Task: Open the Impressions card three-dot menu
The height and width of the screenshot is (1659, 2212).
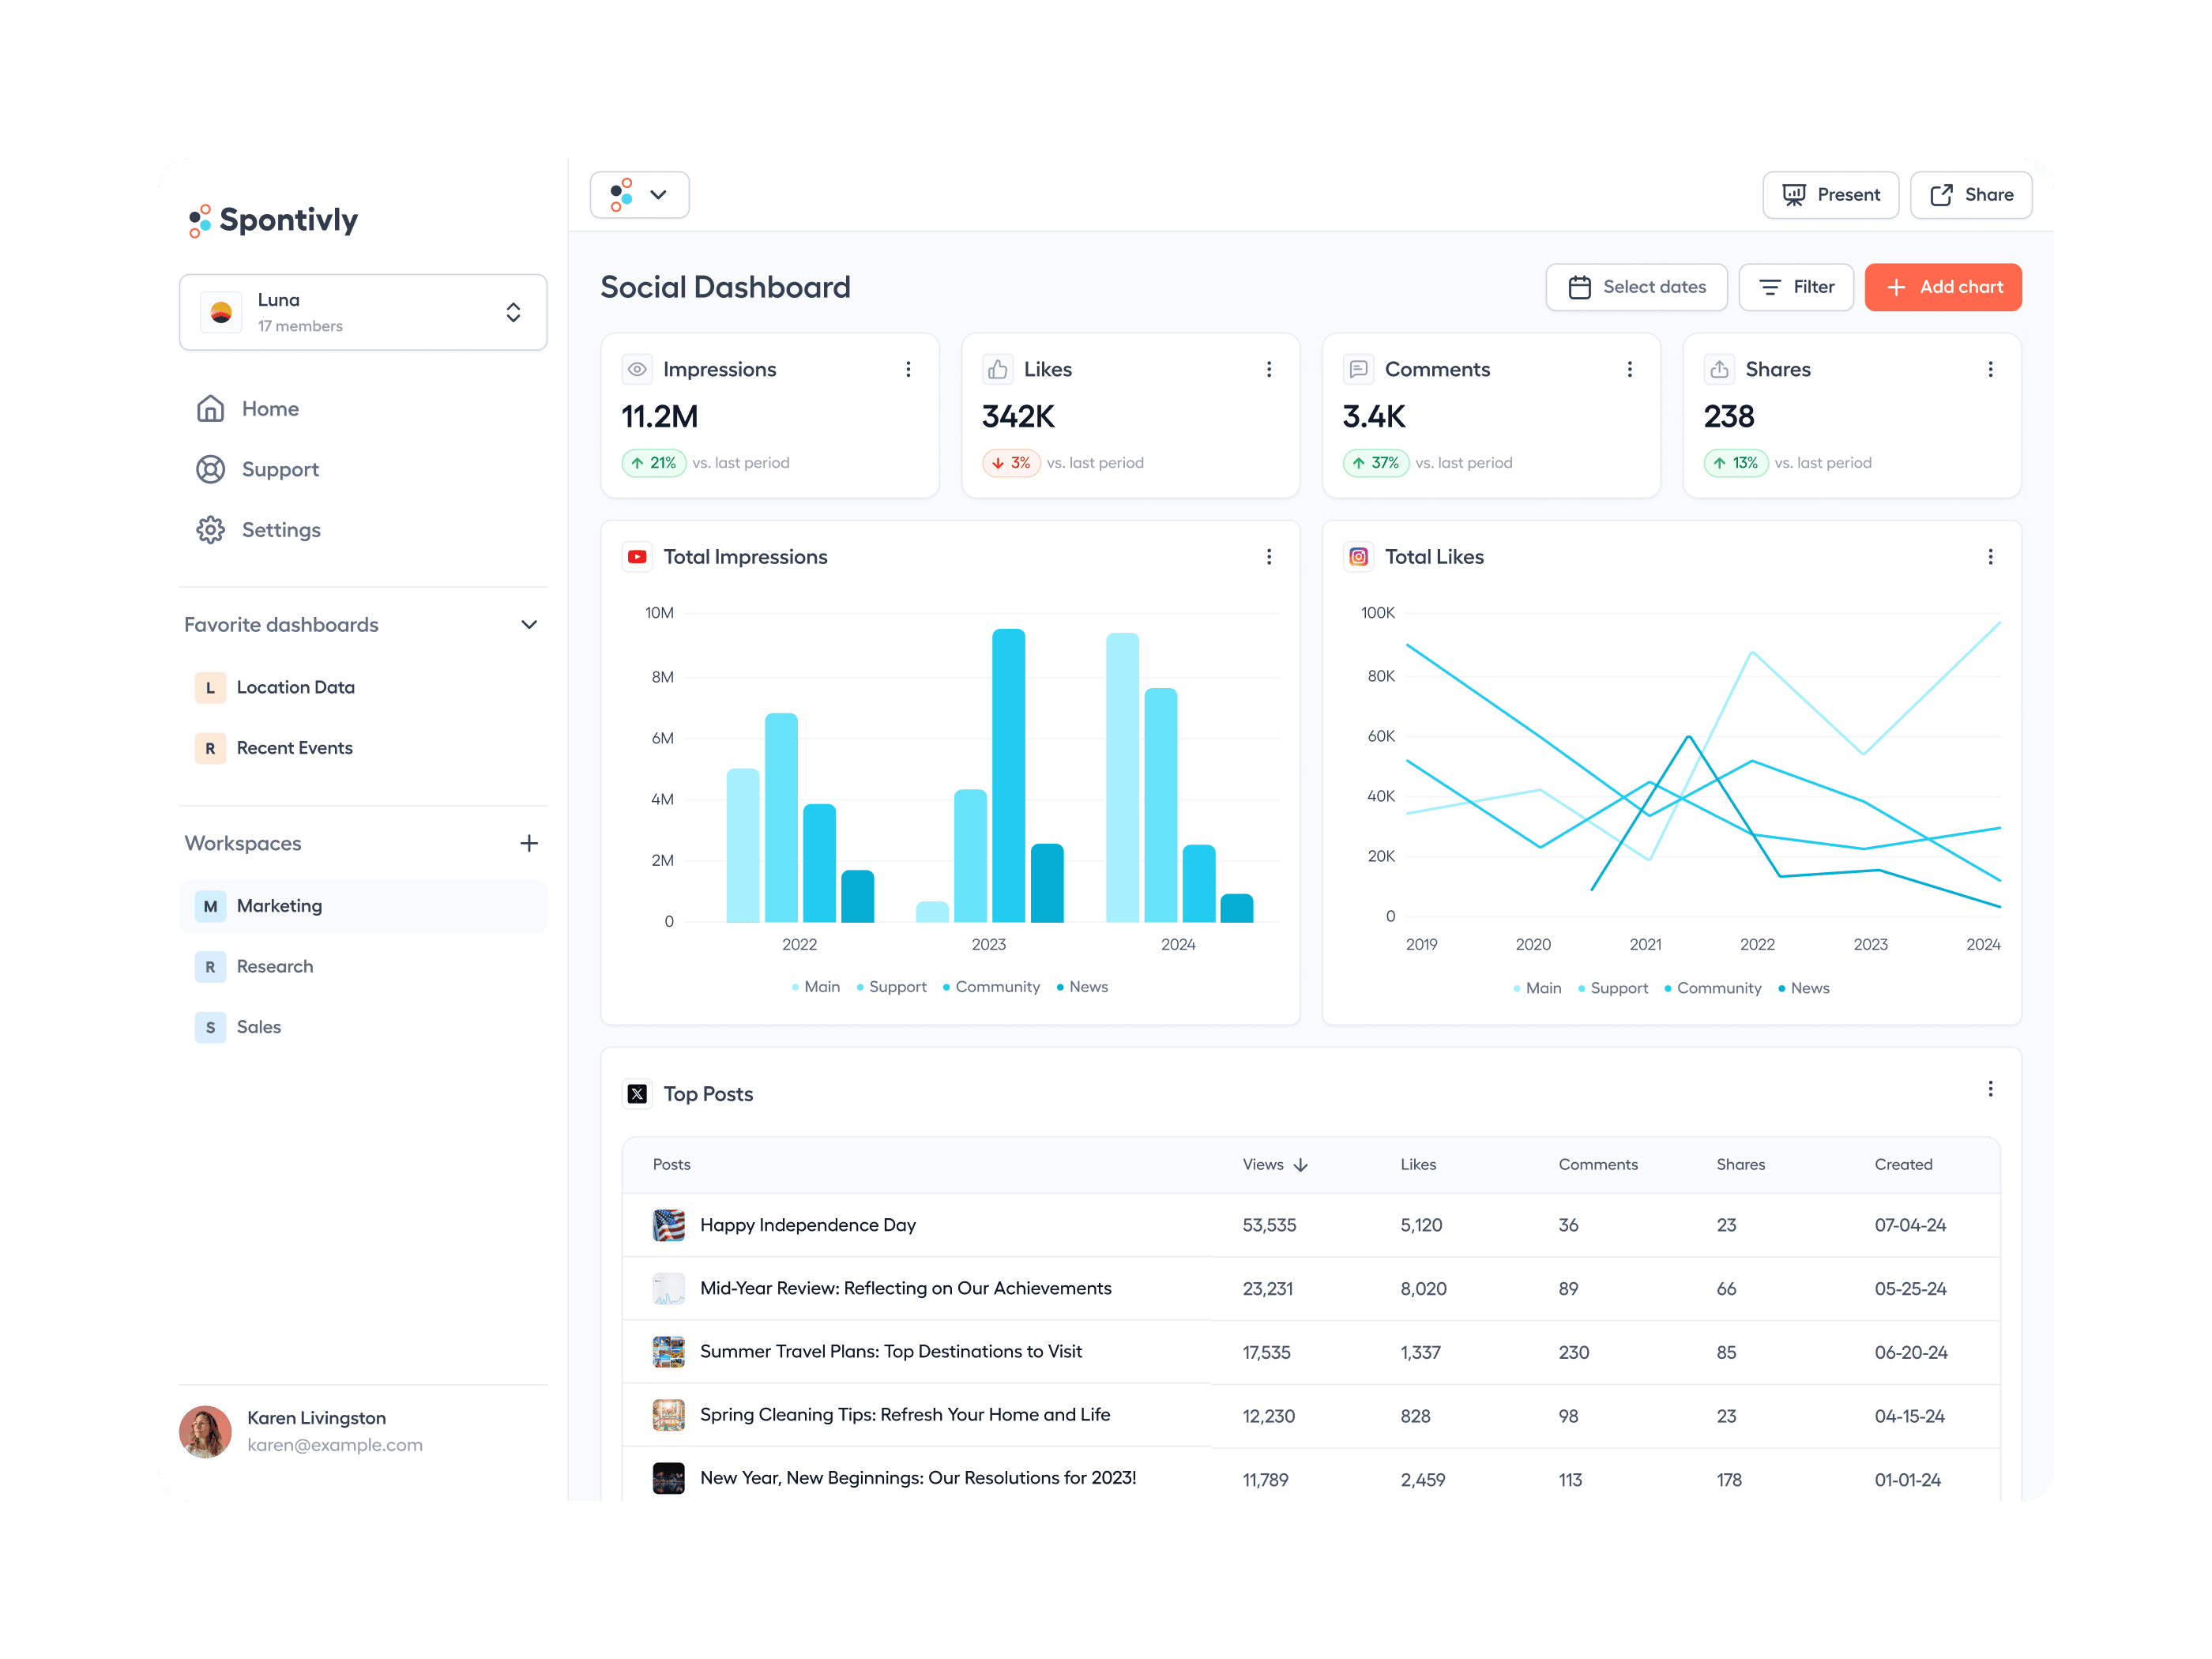Action: tap(908, 369)
